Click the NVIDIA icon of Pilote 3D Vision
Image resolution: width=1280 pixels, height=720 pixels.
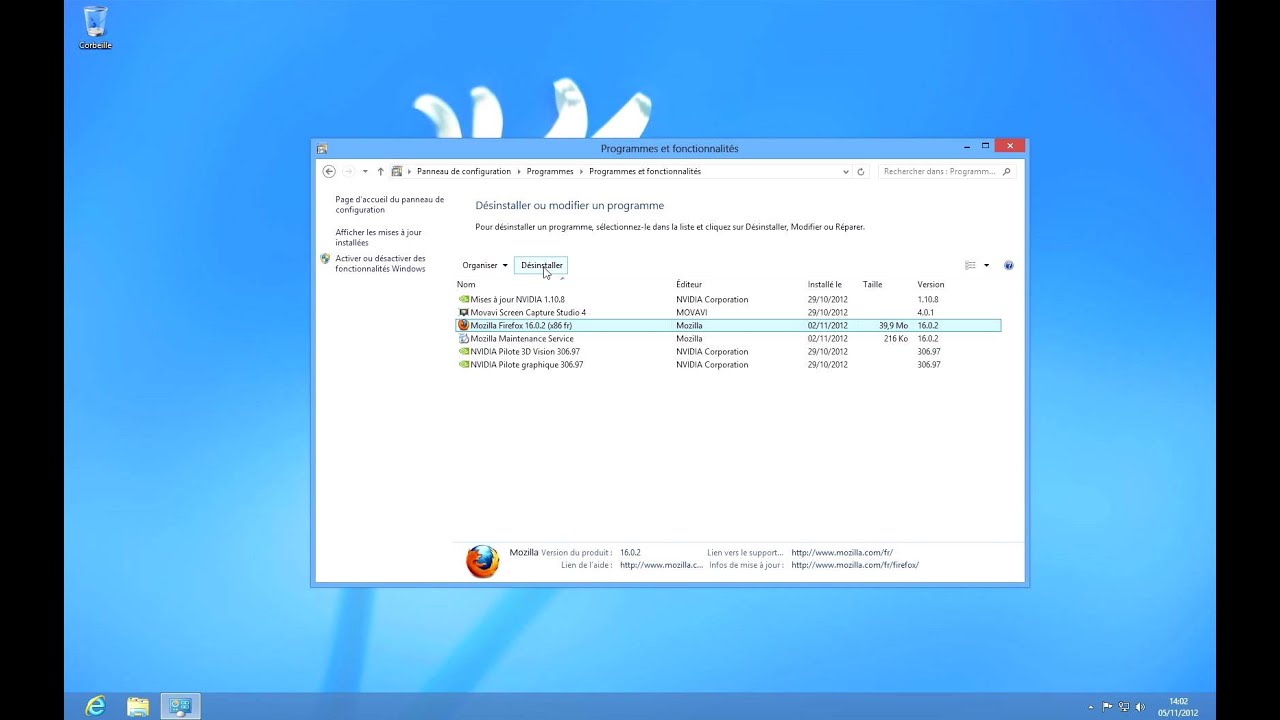[x=463, y=351]
